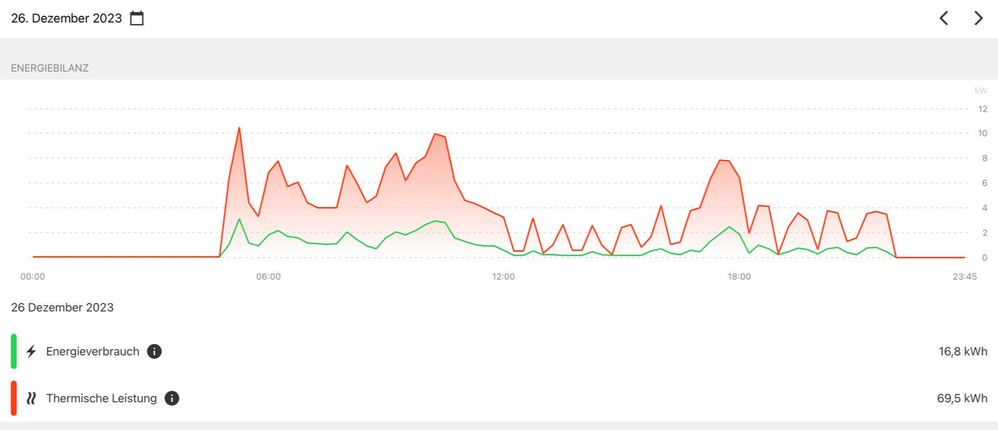998x430 pixels.
Task: Click the 12:00 time axis label
Action: point(503,277)
